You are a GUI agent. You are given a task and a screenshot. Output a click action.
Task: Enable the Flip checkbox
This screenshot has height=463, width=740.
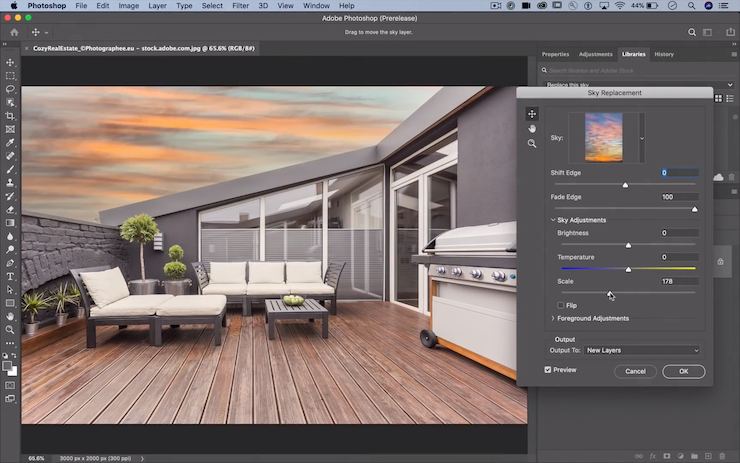(x=561, y=305)
